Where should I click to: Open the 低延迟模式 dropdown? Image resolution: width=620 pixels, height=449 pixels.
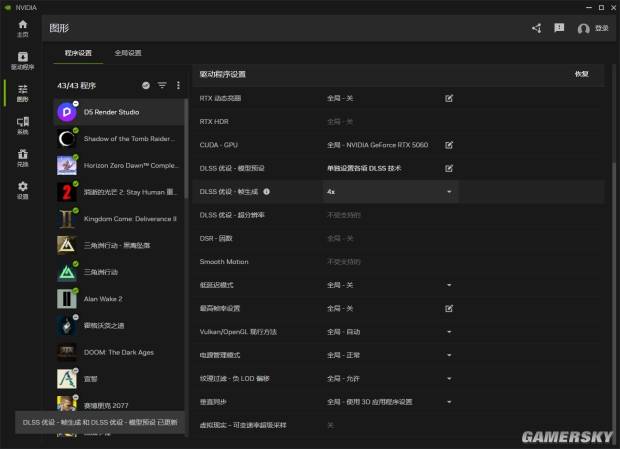[390, 285]
